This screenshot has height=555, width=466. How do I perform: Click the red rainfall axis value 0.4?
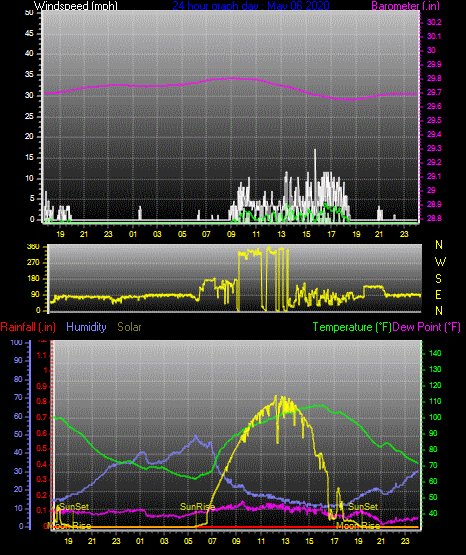[x=41, y=464]
